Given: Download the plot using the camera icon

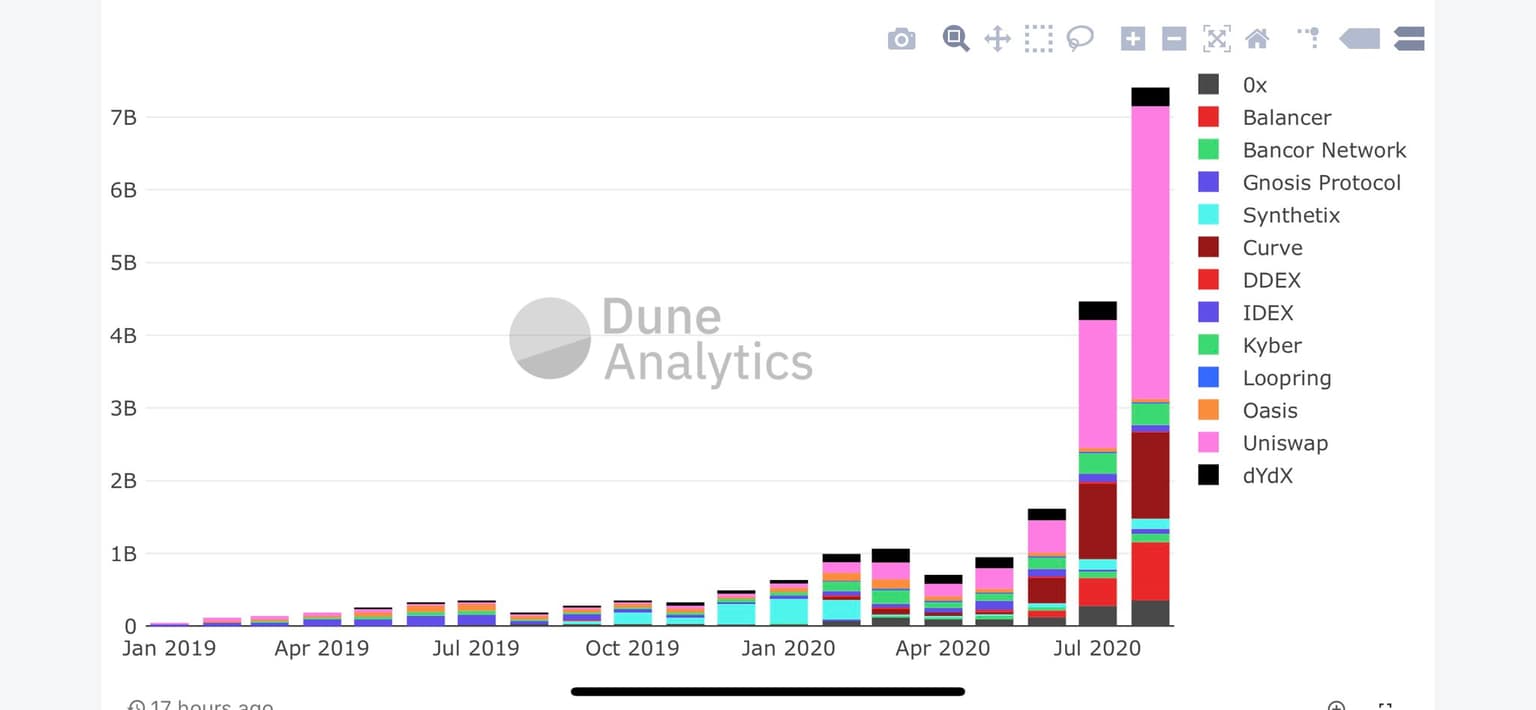Looking at the screenshot, I should (x=901, y=39).
